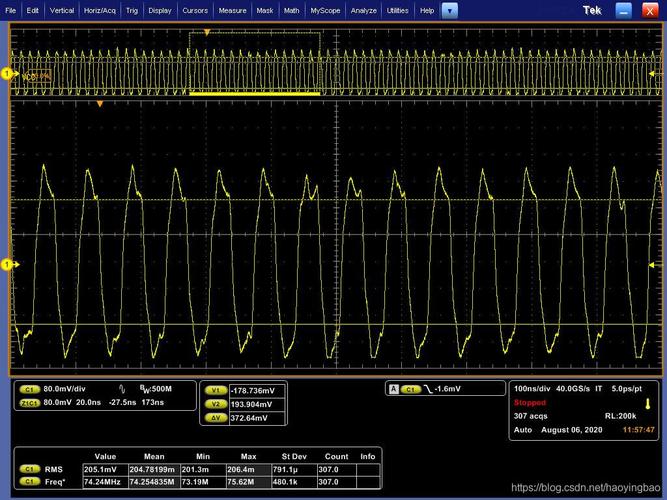The width and height of the screenshot is (667, 500).
Task: Click the Freq Max 75.62M cell
Action: point(249,482)
